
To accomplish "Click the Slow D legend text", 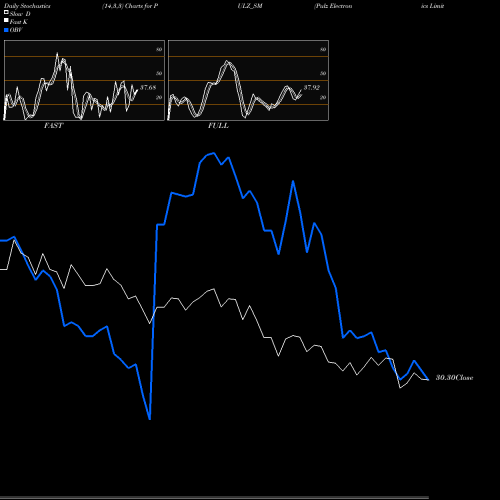I will pyautogui.click(x=20, y=14).
